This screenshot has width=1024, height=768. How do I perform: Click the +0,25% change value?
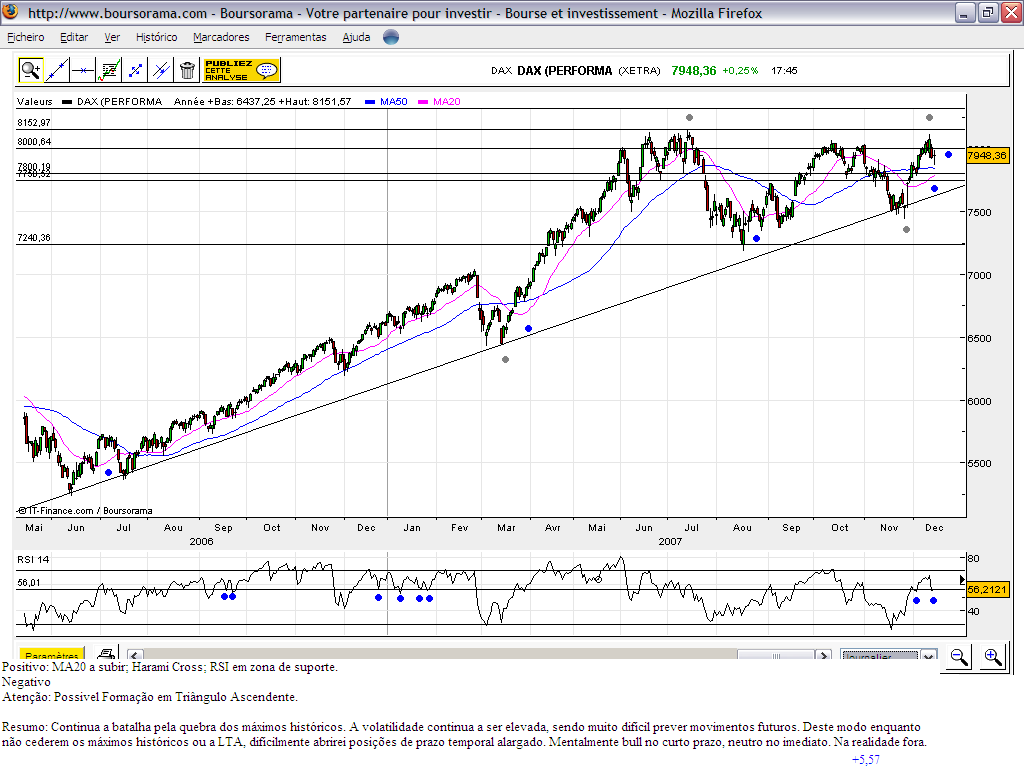(x=740, y=71)
